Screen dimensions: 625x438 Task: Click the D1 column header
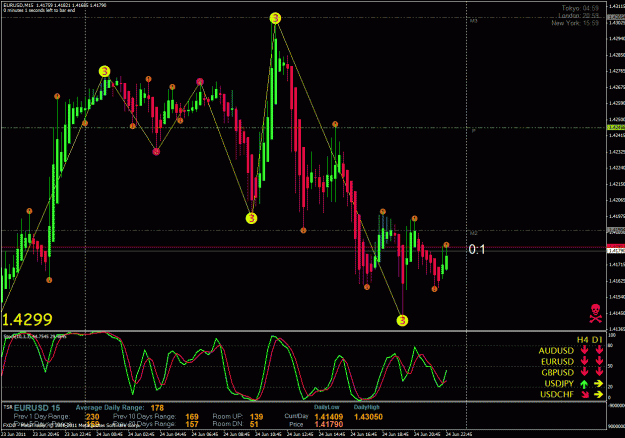[597, 340]
